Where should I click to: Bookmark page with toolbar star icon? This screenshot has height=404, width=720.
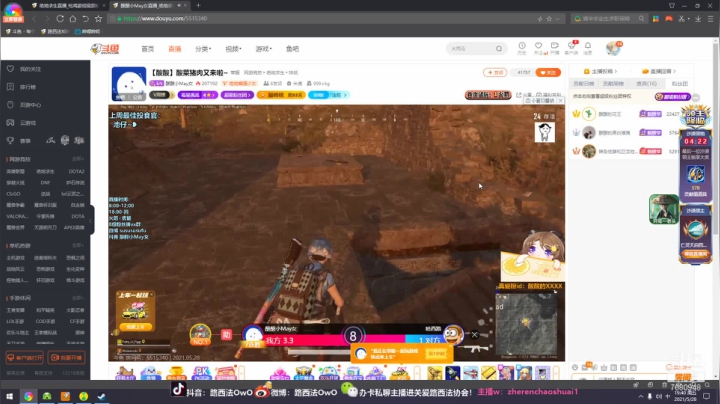click(98, 19)
